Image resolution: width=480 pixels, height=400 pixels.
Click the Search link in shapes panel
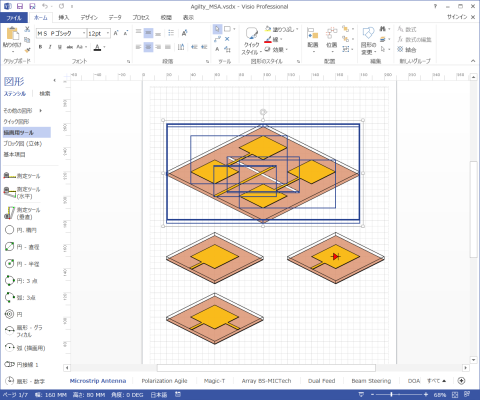45,94
